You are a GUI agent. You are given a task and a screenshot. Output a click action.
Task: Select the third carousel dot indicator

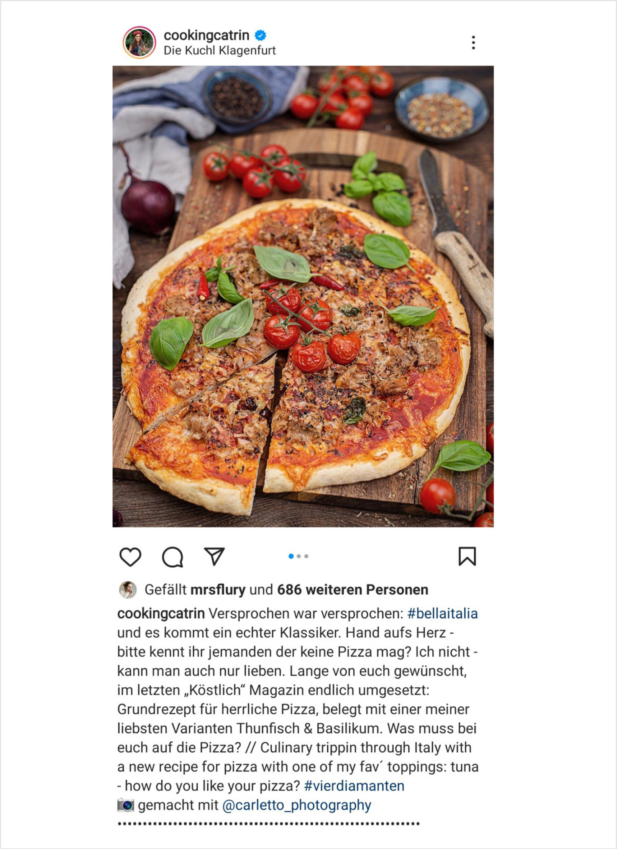point(306,556)
